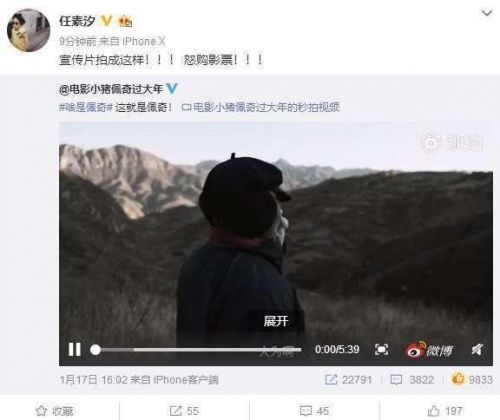Open the repost tab showing 55

(x=184, y=411)
